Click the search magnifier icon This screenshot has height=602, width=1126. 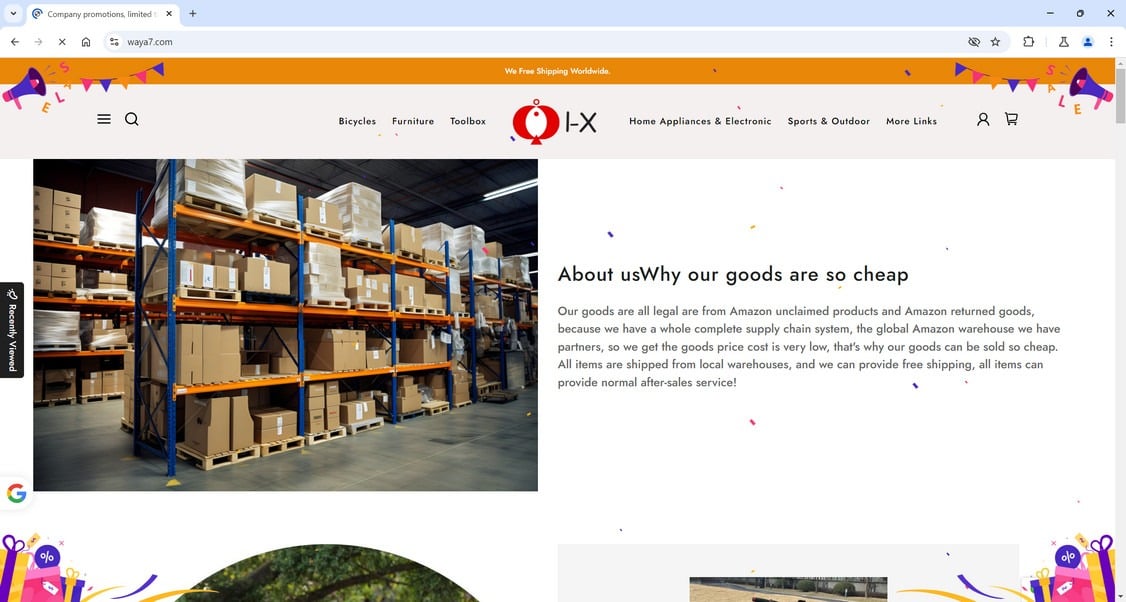[131, 119]
